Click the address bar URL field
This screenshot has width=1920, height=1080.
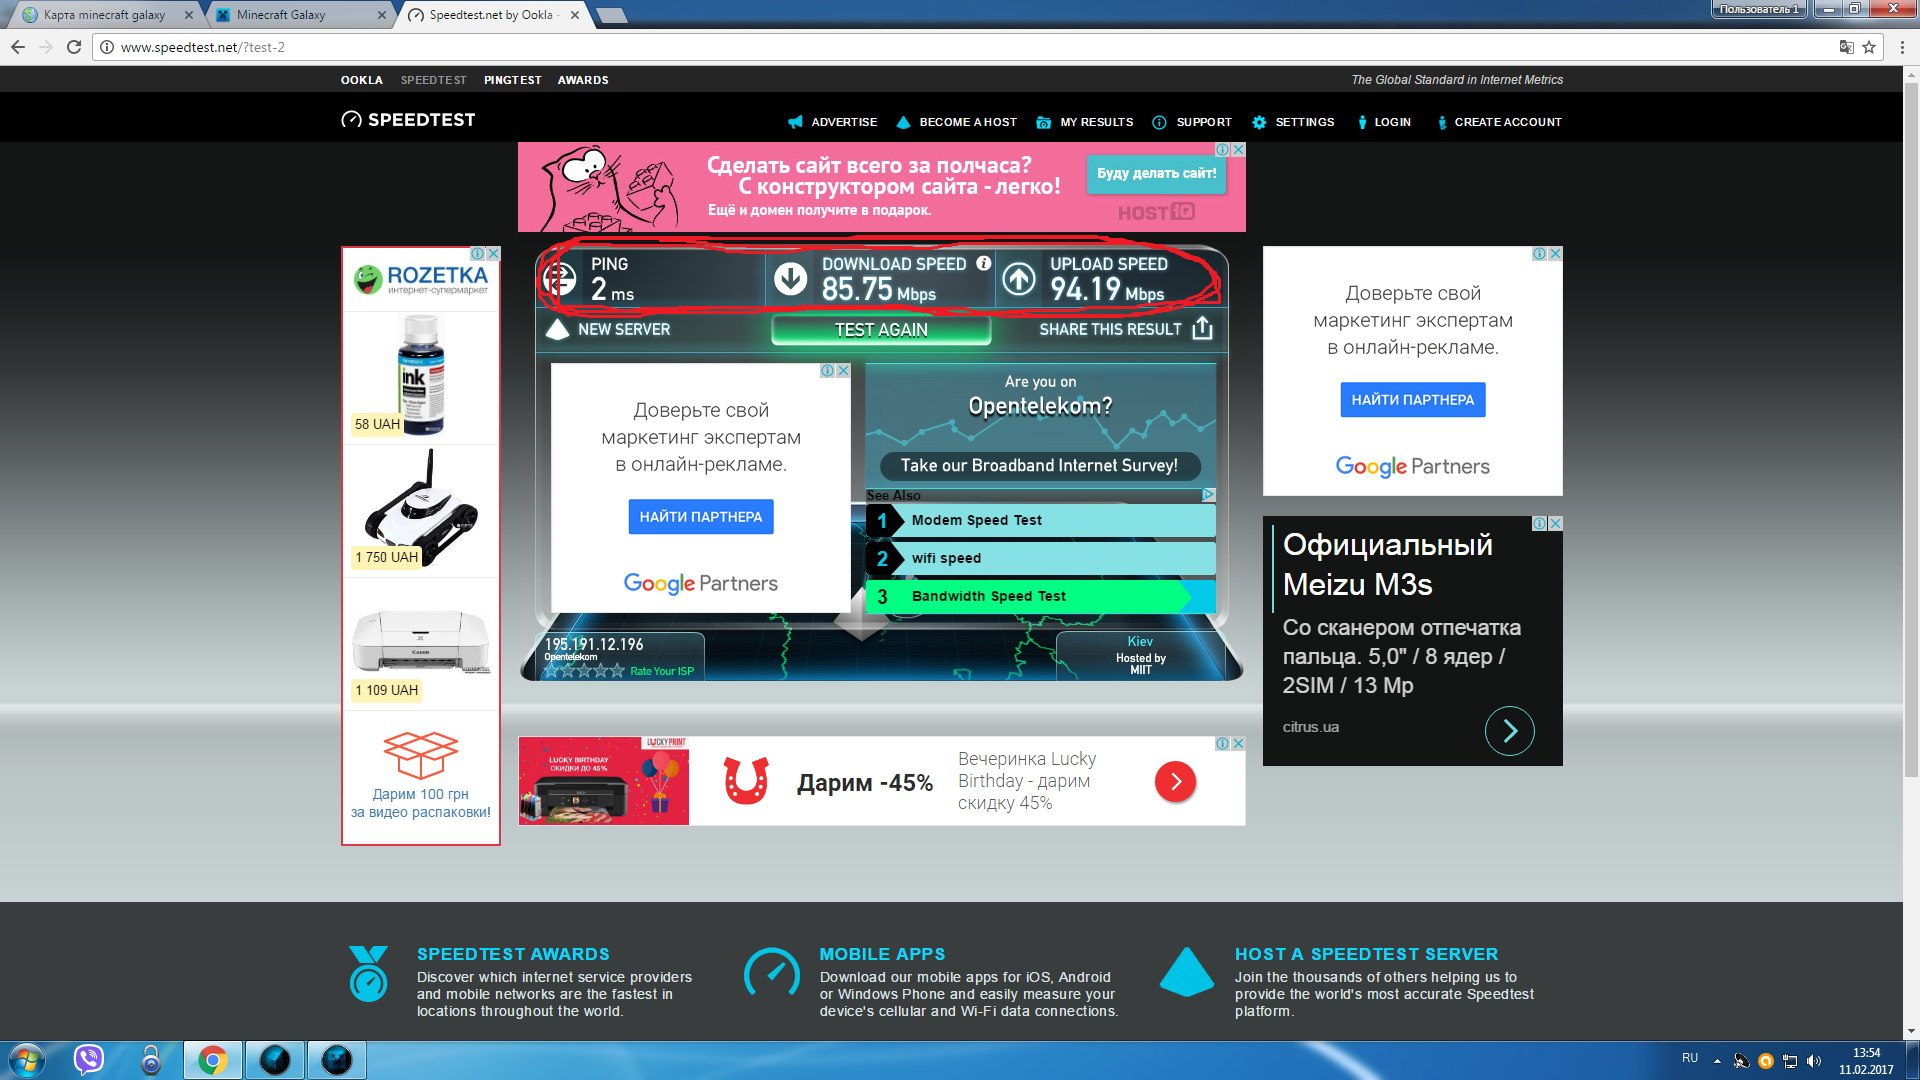click(x=960, y=47)
